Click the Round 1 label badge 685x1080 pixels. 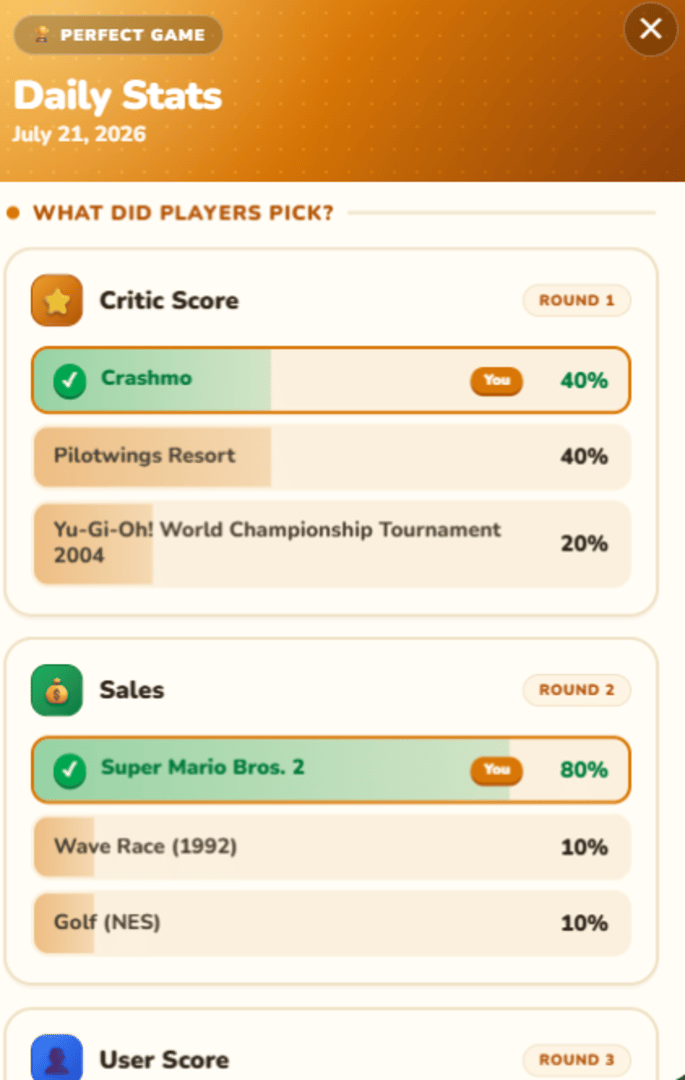click(577, 300)
